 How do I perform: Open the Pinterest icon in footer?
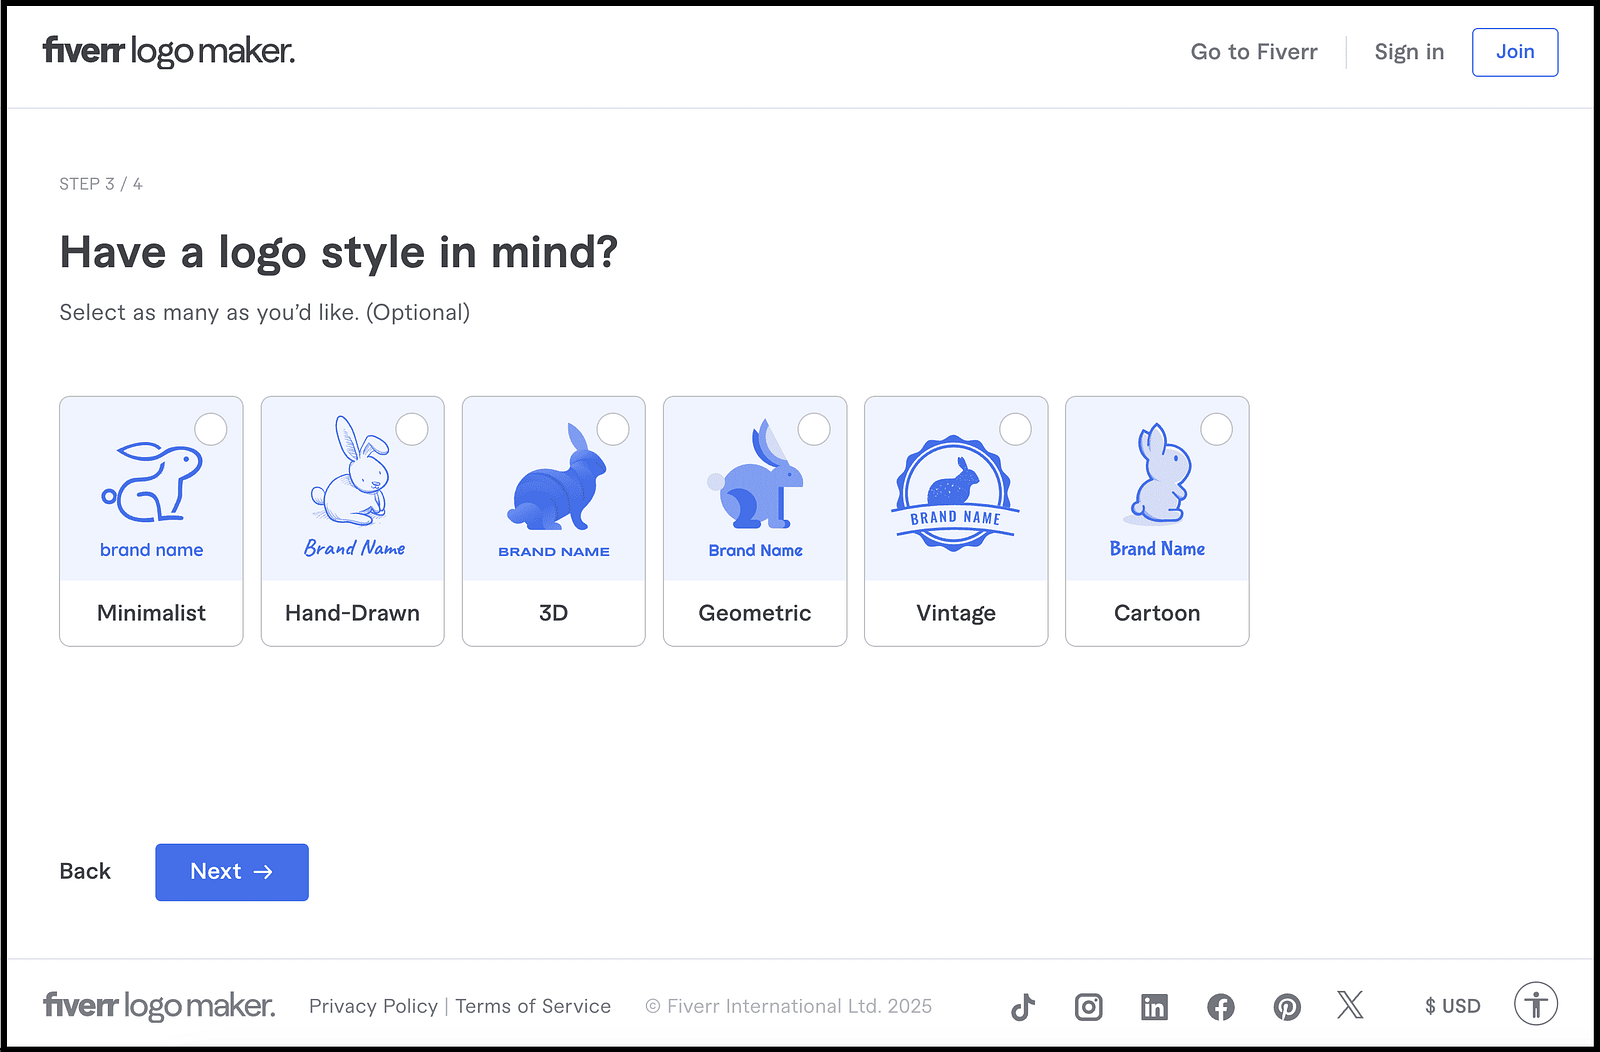pyautogui.click(x=1287, y=1007)
